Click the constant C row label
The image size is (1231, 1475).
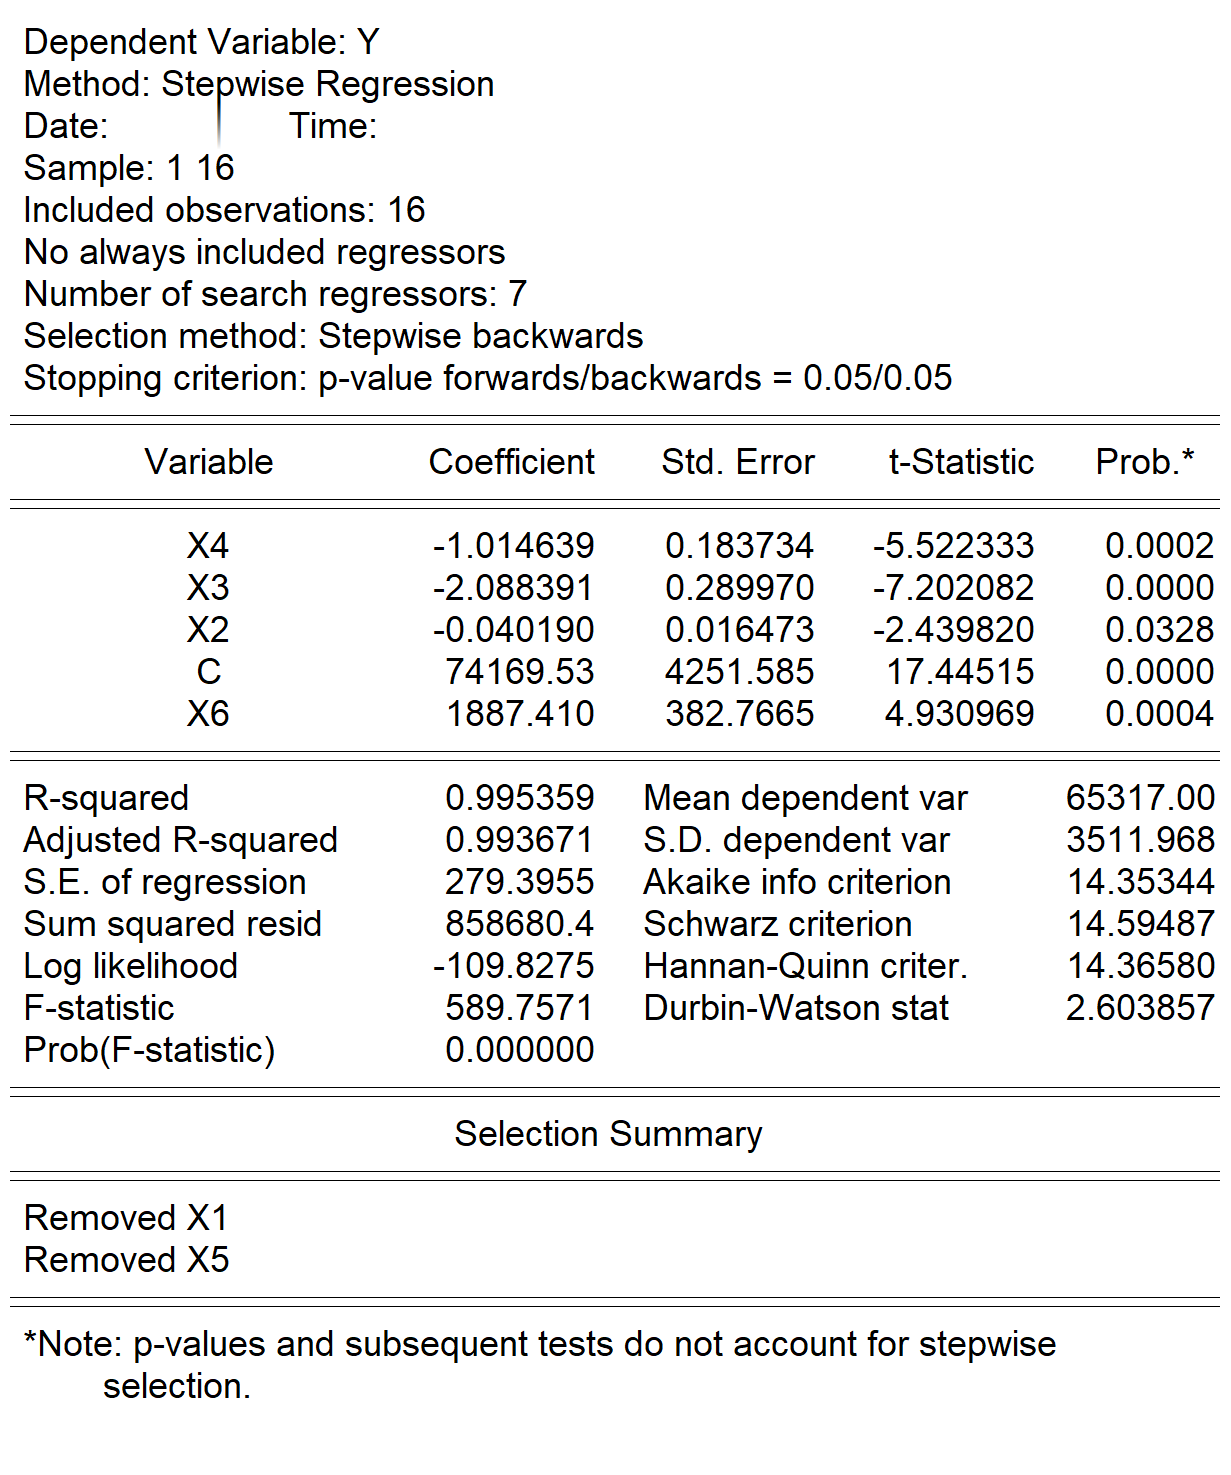pyautogui.click(x=208, y=672)
